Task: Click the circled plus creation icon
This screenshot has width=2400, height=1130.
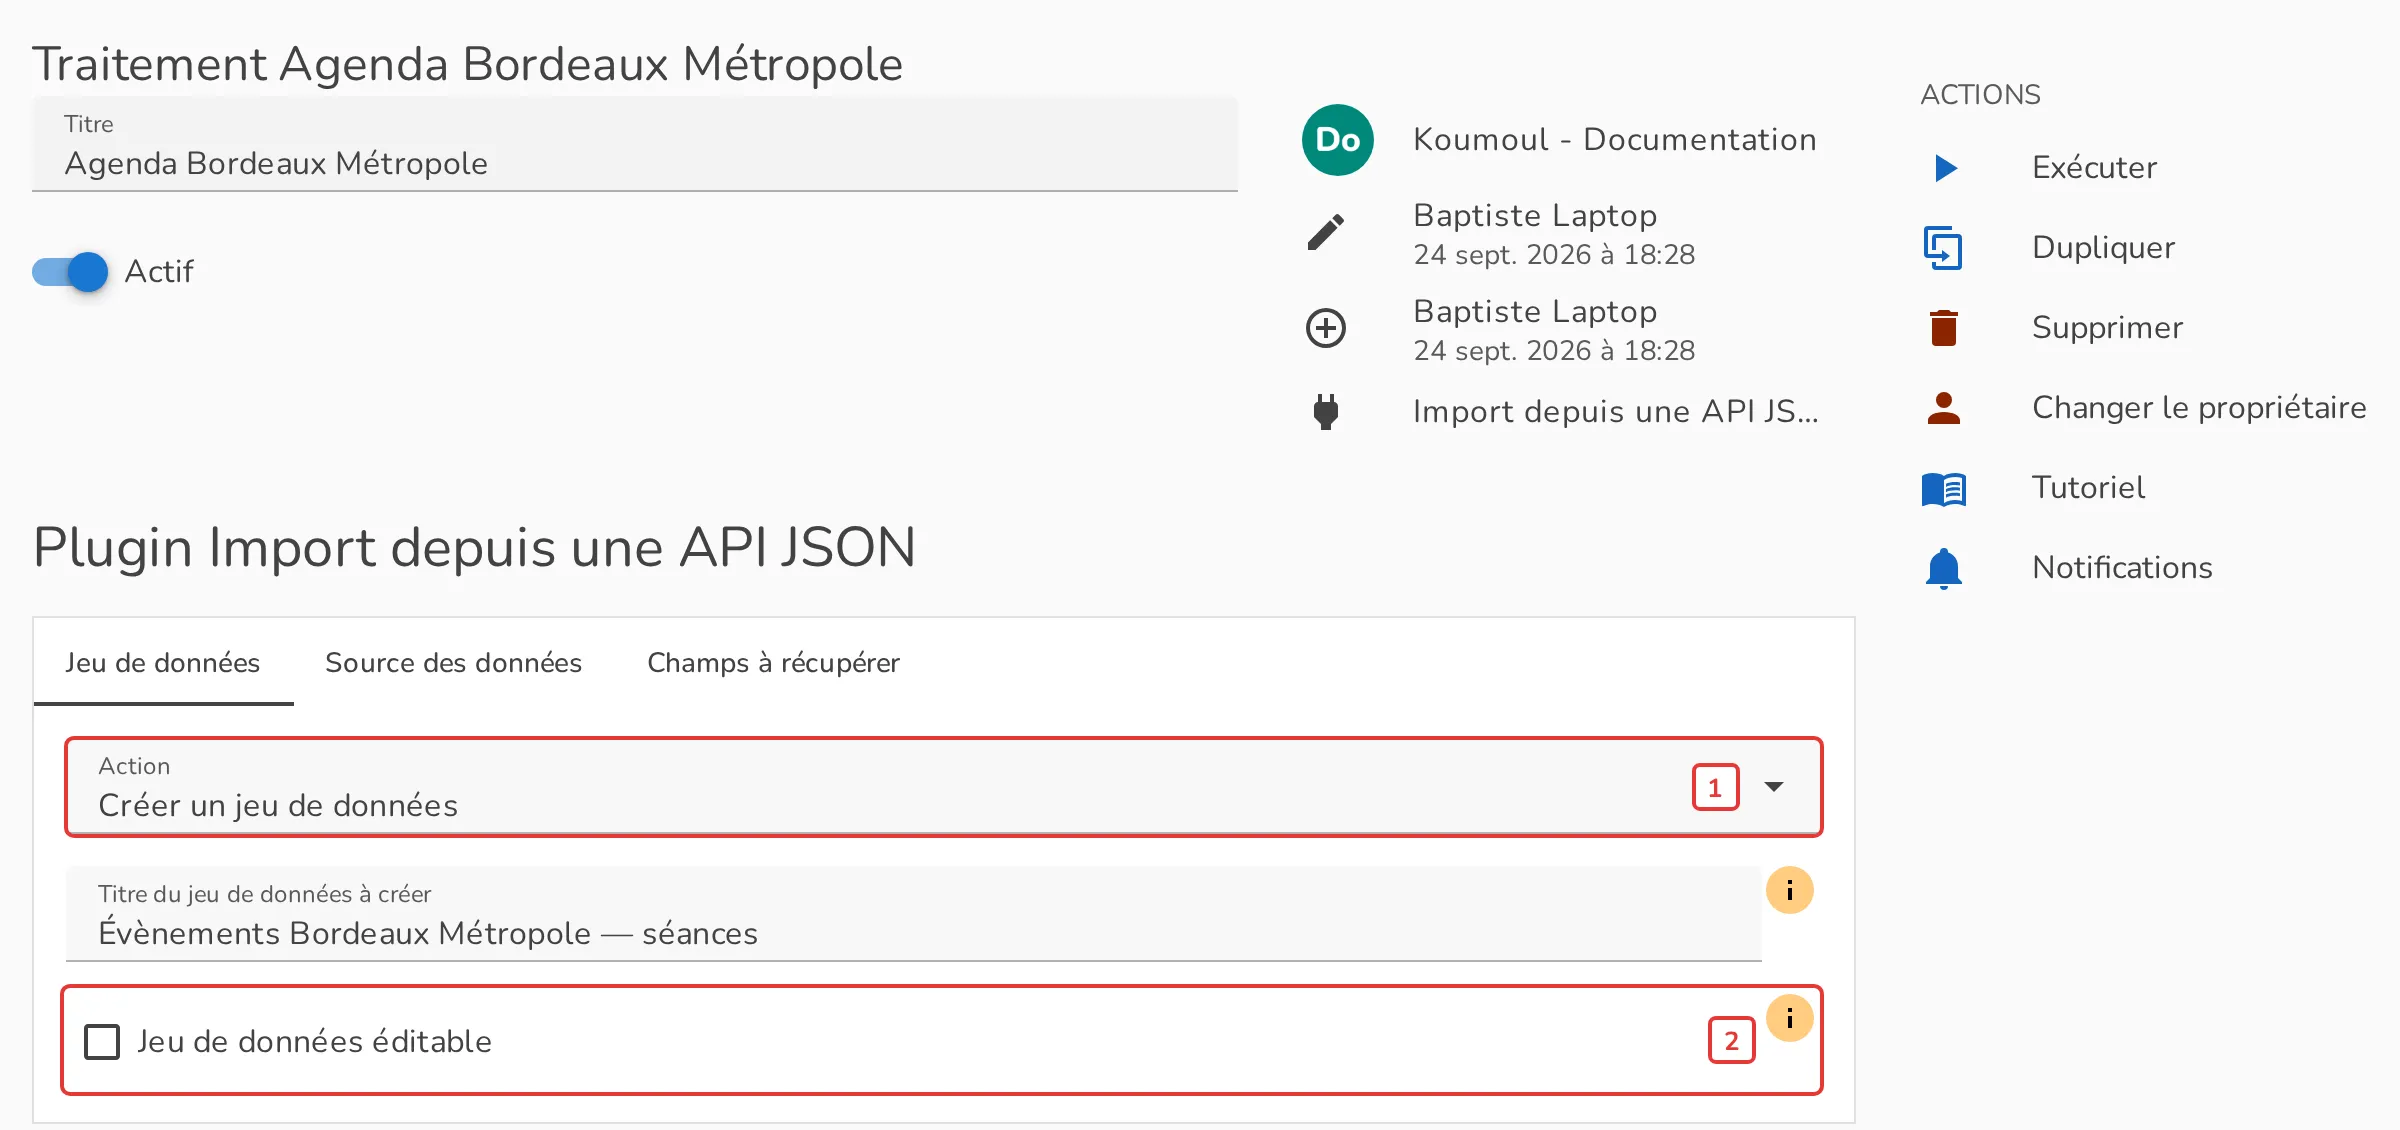Action: click(1326, 328)
